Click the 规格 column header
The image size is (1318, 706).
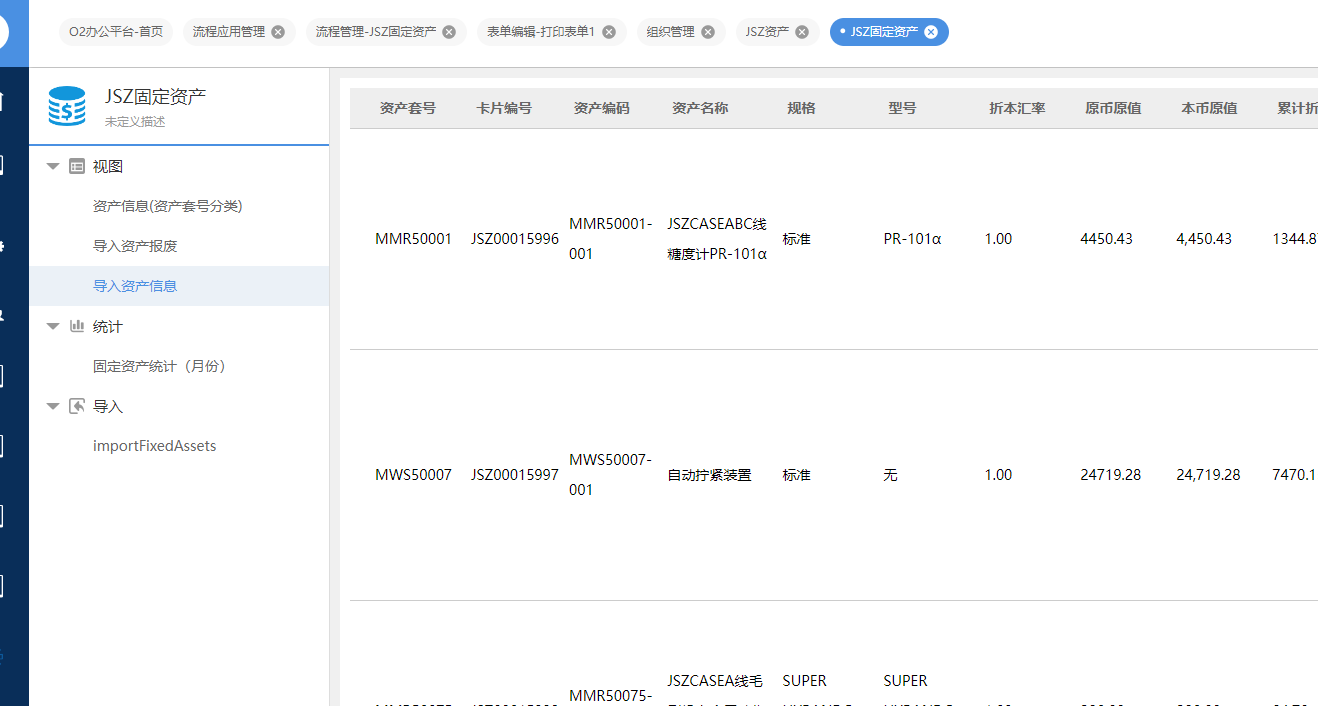(801, 108)
